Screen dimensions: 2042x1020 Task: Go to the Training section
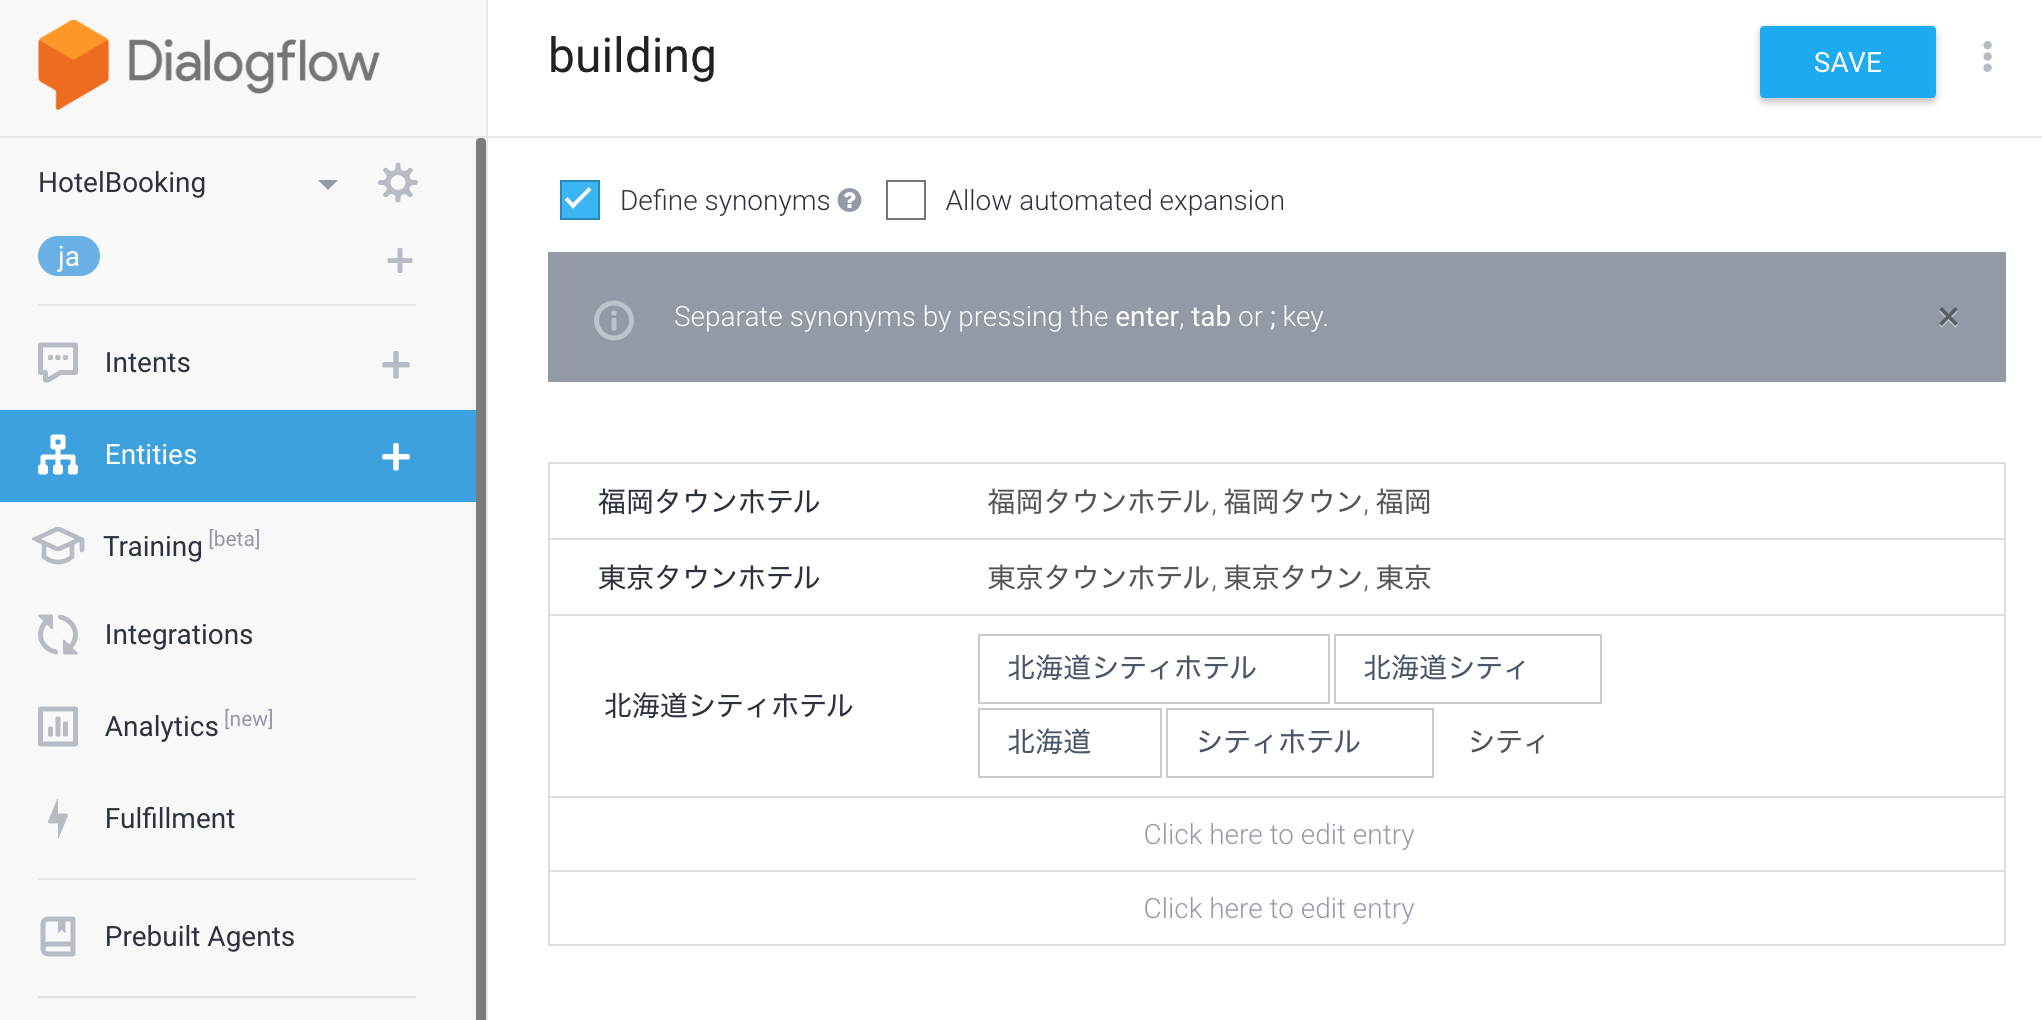pyautogui.click(x=152, y=546)
